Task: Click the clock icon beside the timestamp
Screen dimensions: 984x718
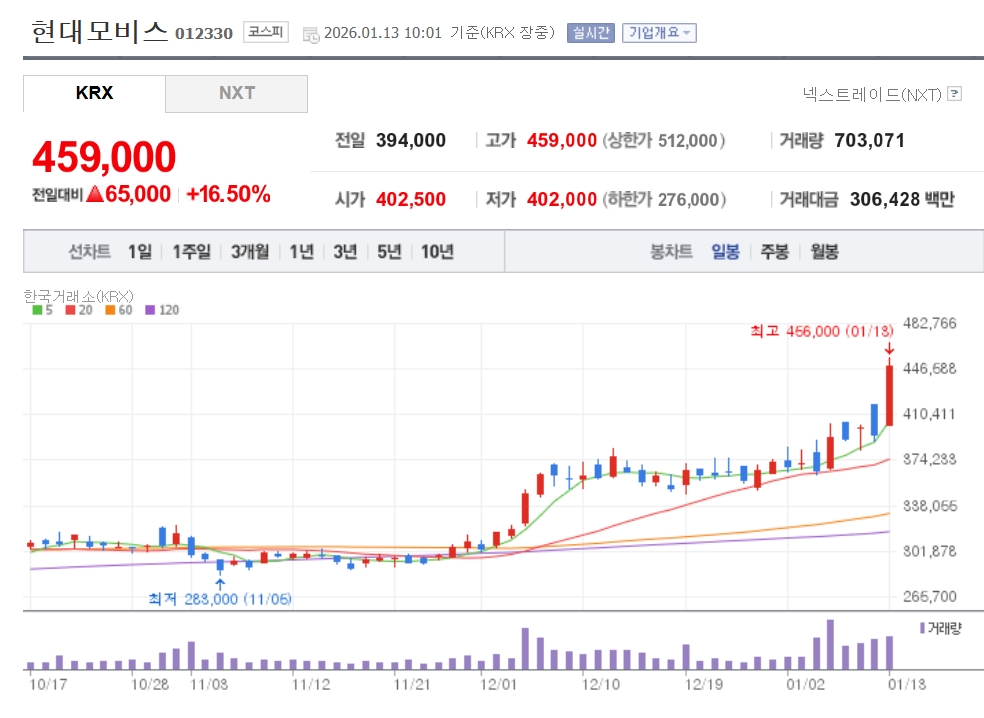Action: click(x=311, y=33)
